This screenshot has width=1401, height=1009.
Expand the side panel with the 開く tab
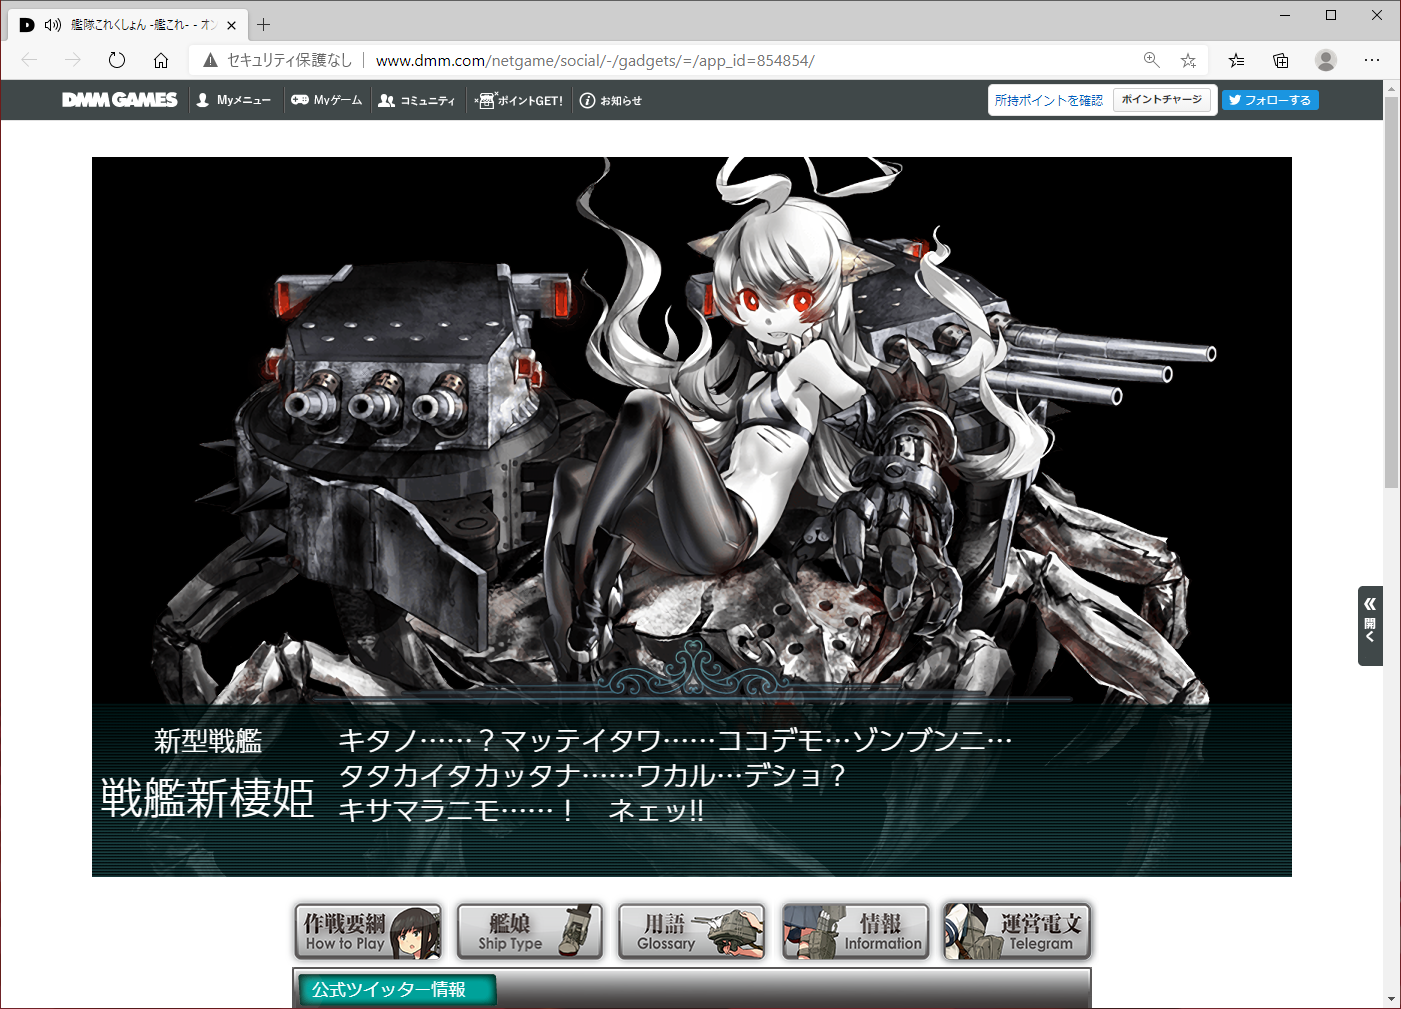click(x=1370, y=626)
